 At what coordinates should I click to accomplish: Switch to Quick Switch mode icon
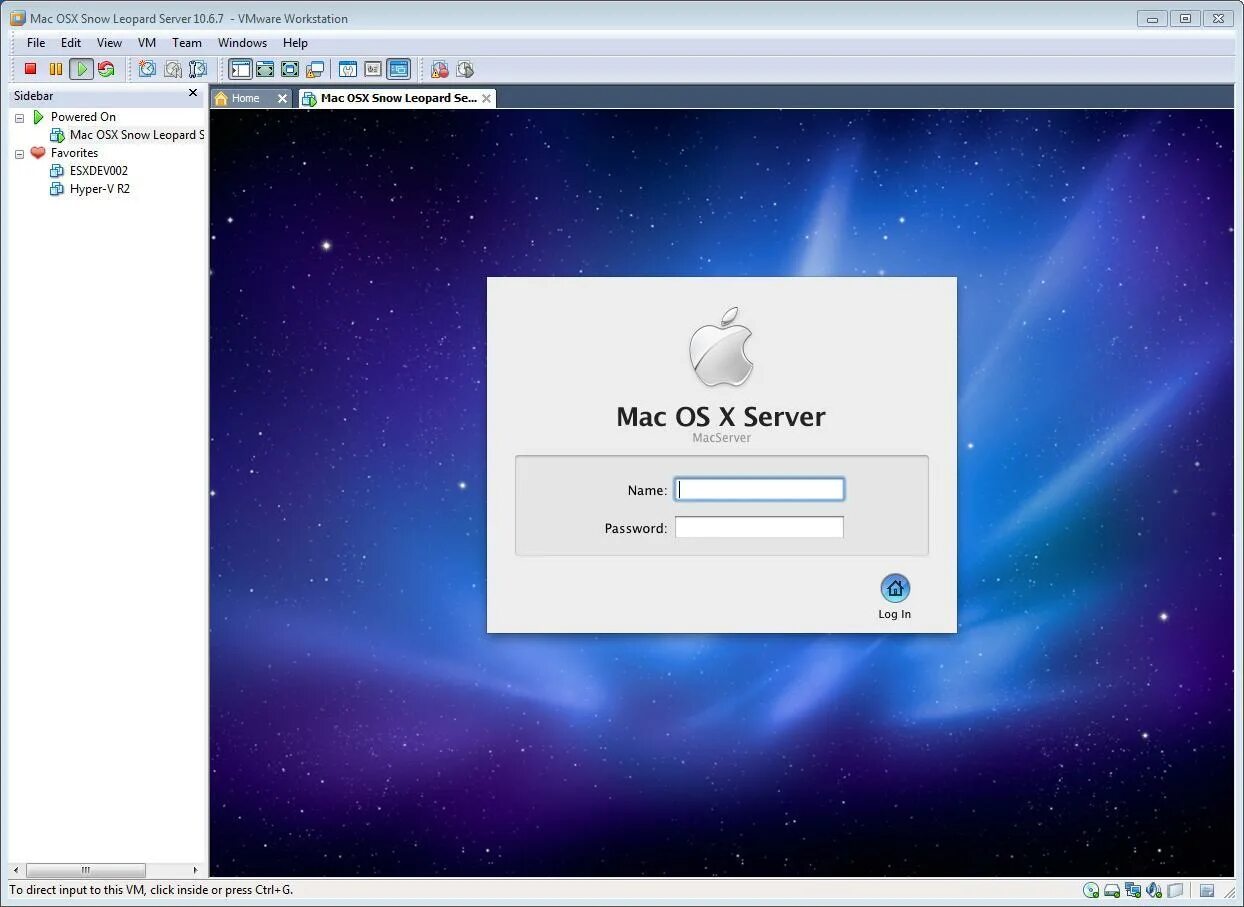(265, 69)
